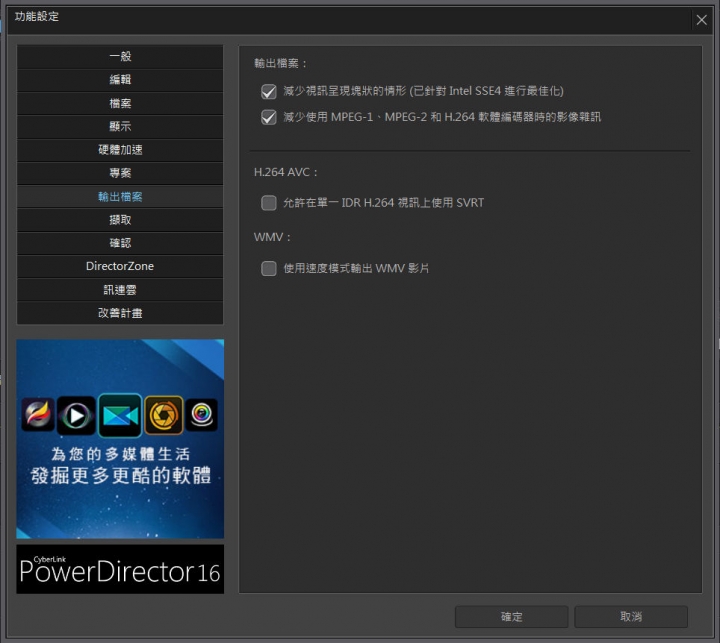The width and height of the screenshot is (720, 643).
Task: Select the 專案 settings category
Action: [120, 173]
